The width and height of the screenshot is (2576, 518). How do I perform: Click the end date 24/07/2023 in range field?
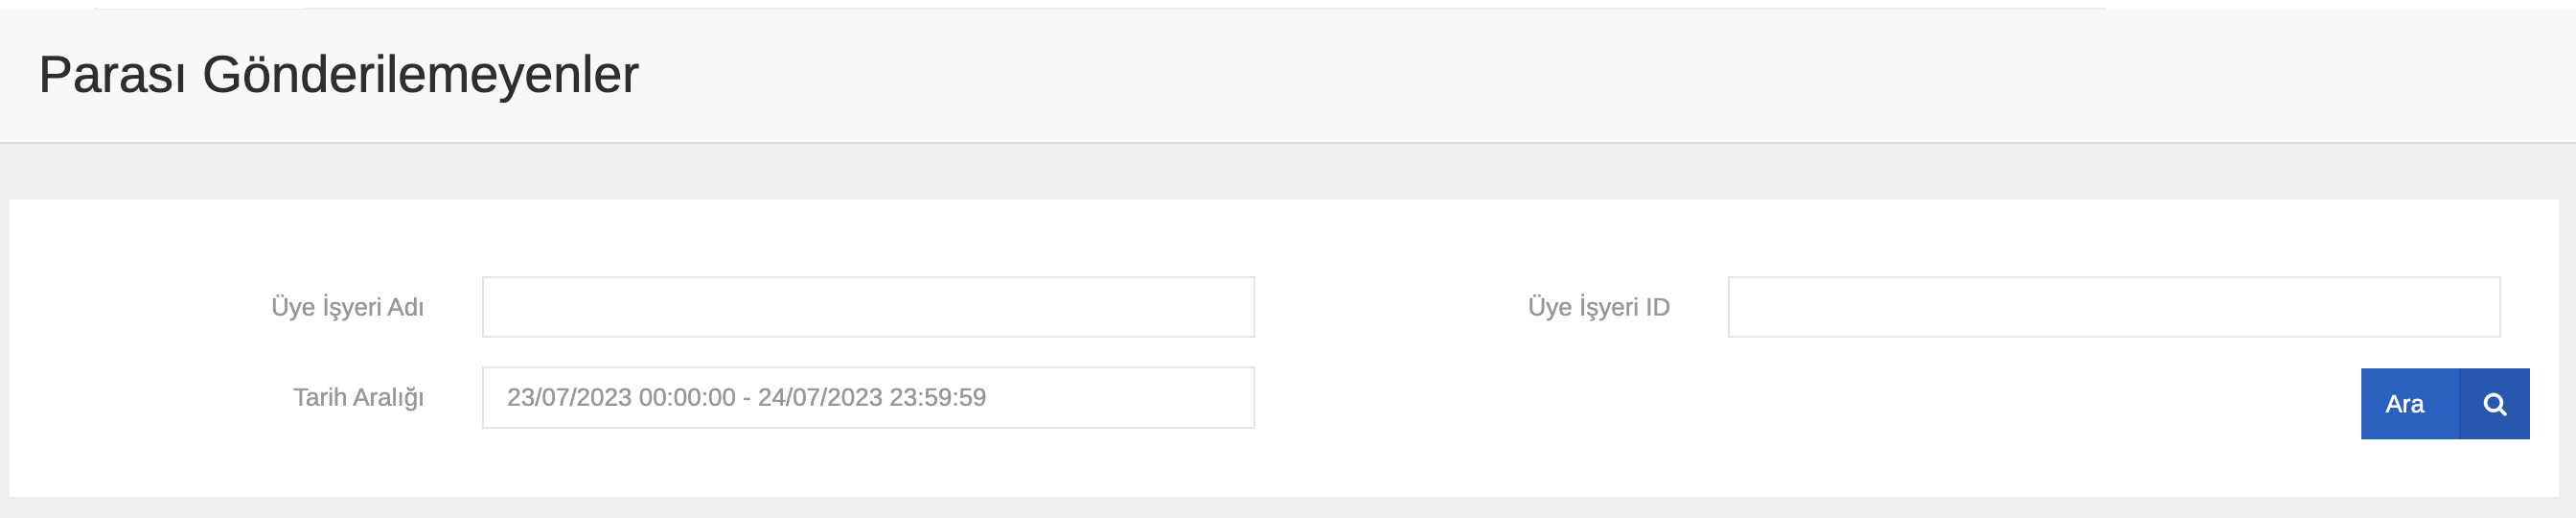tap(820, 398)
